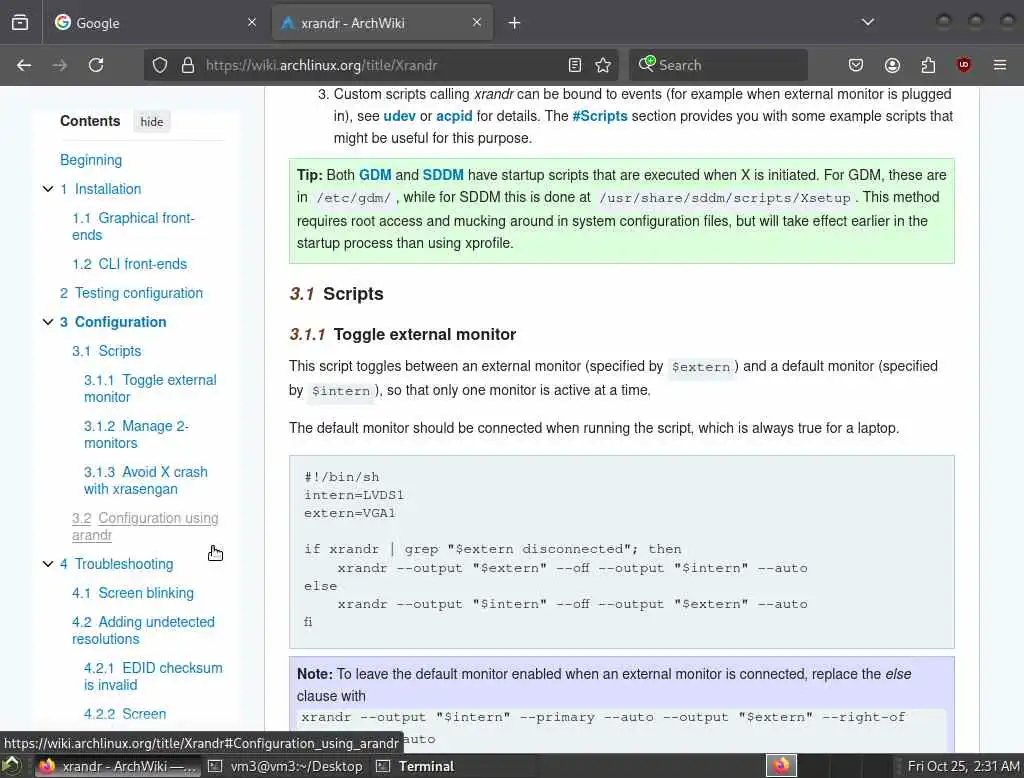
Task: Follow the udev link
Action: [400, 116]
